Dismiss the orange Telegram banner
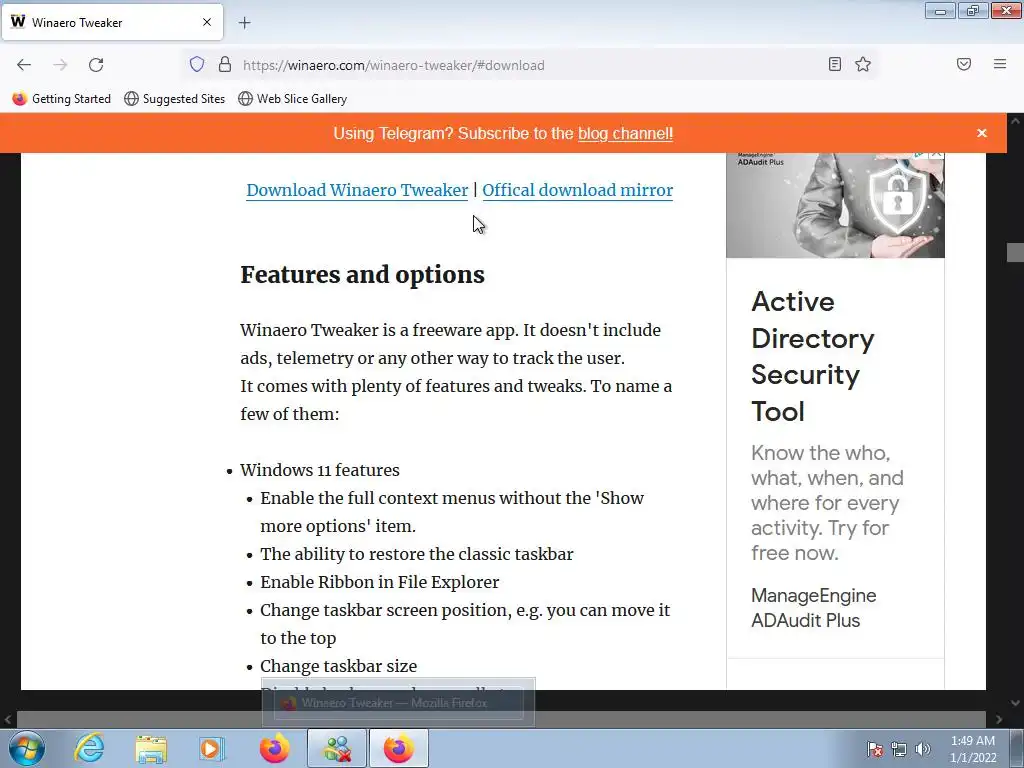 [x=982, y=133]
